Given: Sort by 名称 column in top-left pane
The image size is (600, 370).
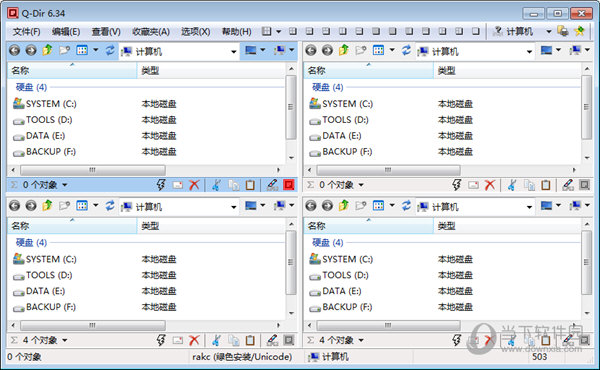Looking at the screenshot, I should [72, 71].
